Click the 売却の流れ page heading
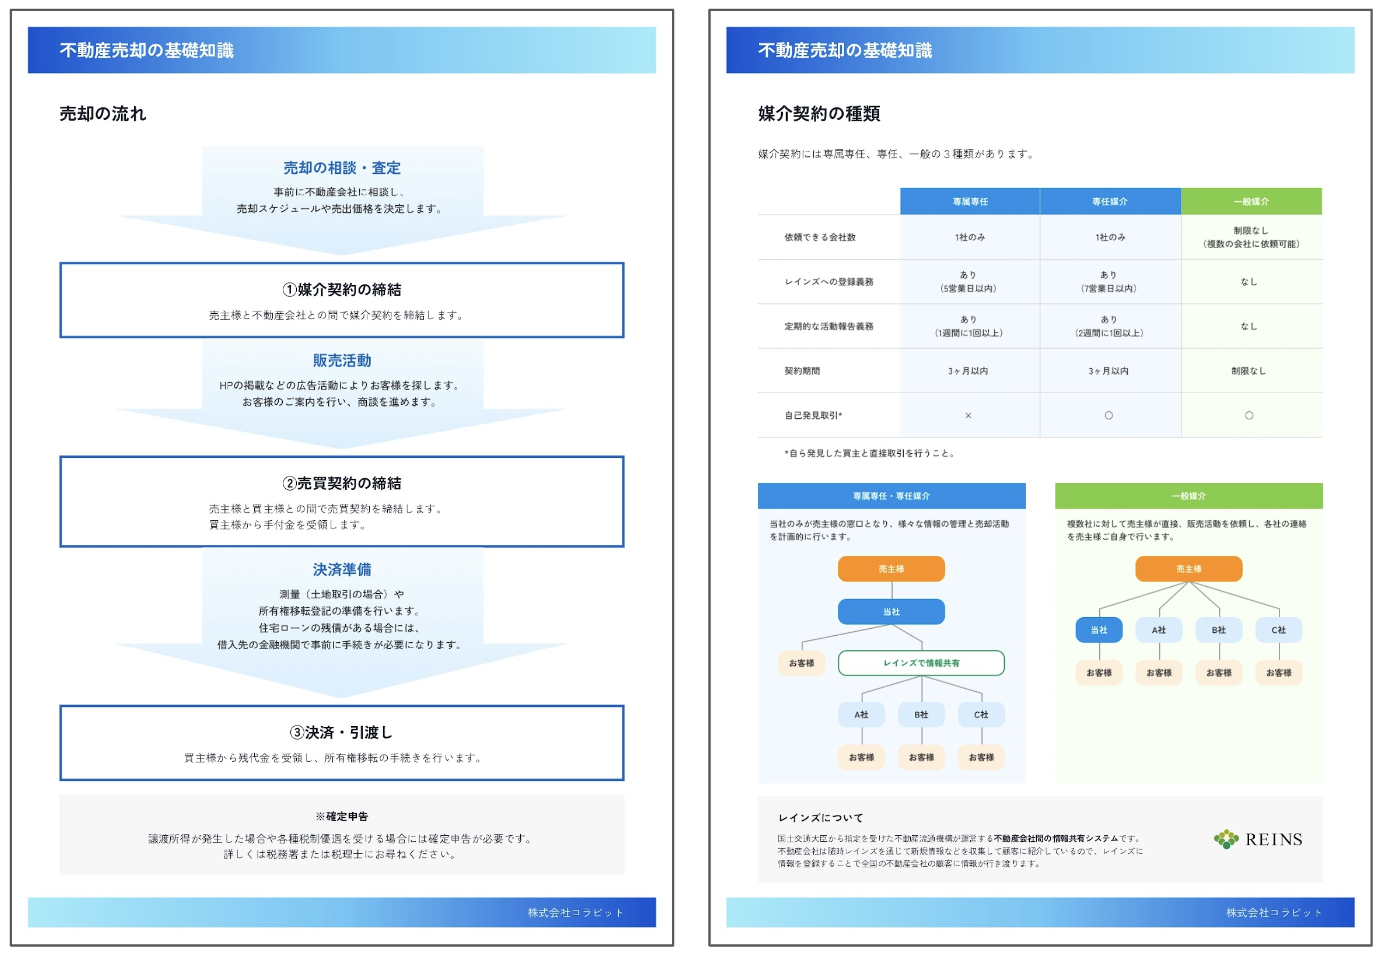The width and height of the screenshot is (1380, 965). [x=103, y=114]
